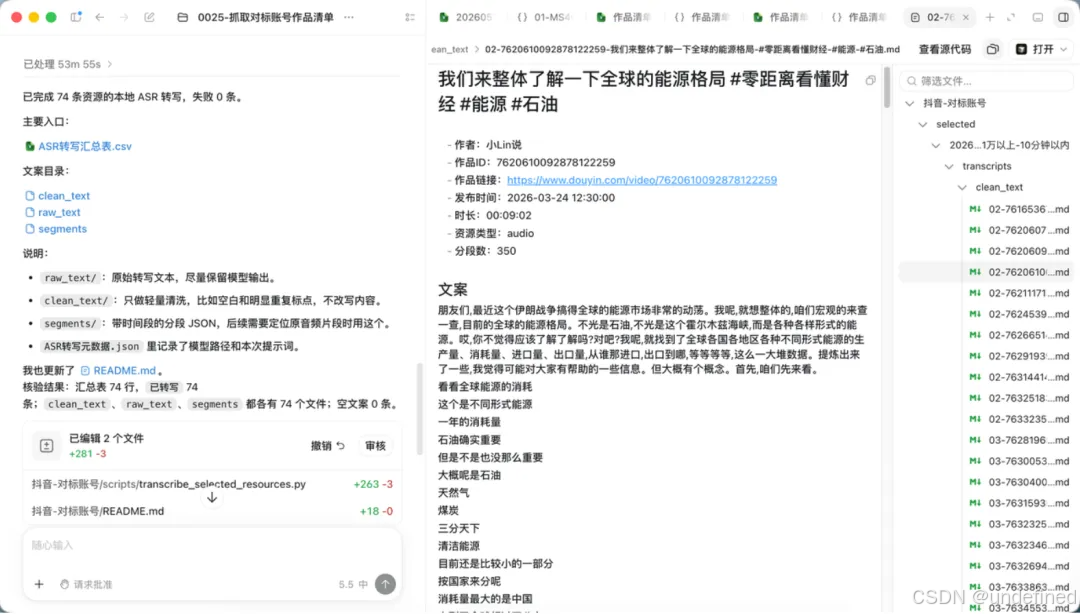Toggle 请求批准 approval mode
The image size is (1080, 614).
coord(86,584)
